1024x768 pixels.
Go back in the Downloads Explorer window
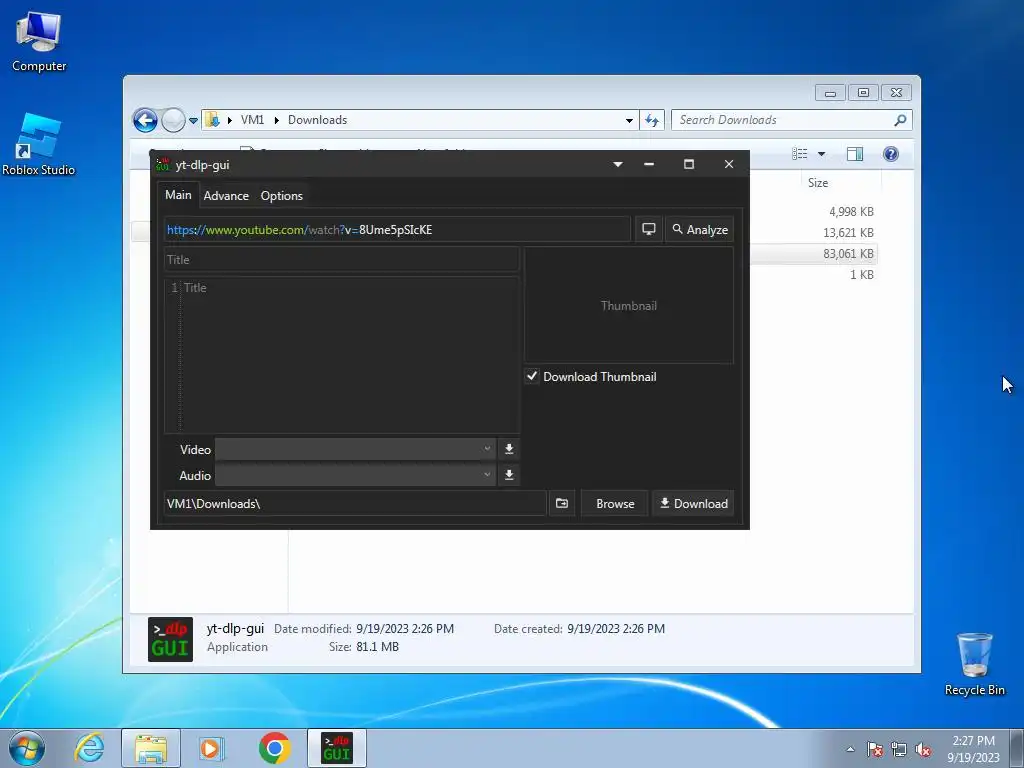(x=145, y=120)
